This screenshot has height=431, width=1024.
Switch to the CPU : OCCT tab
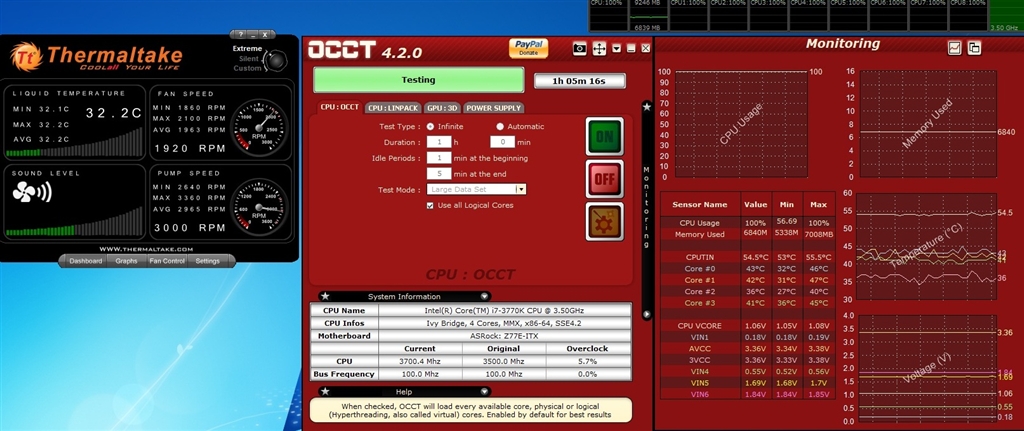pos(340,107)
